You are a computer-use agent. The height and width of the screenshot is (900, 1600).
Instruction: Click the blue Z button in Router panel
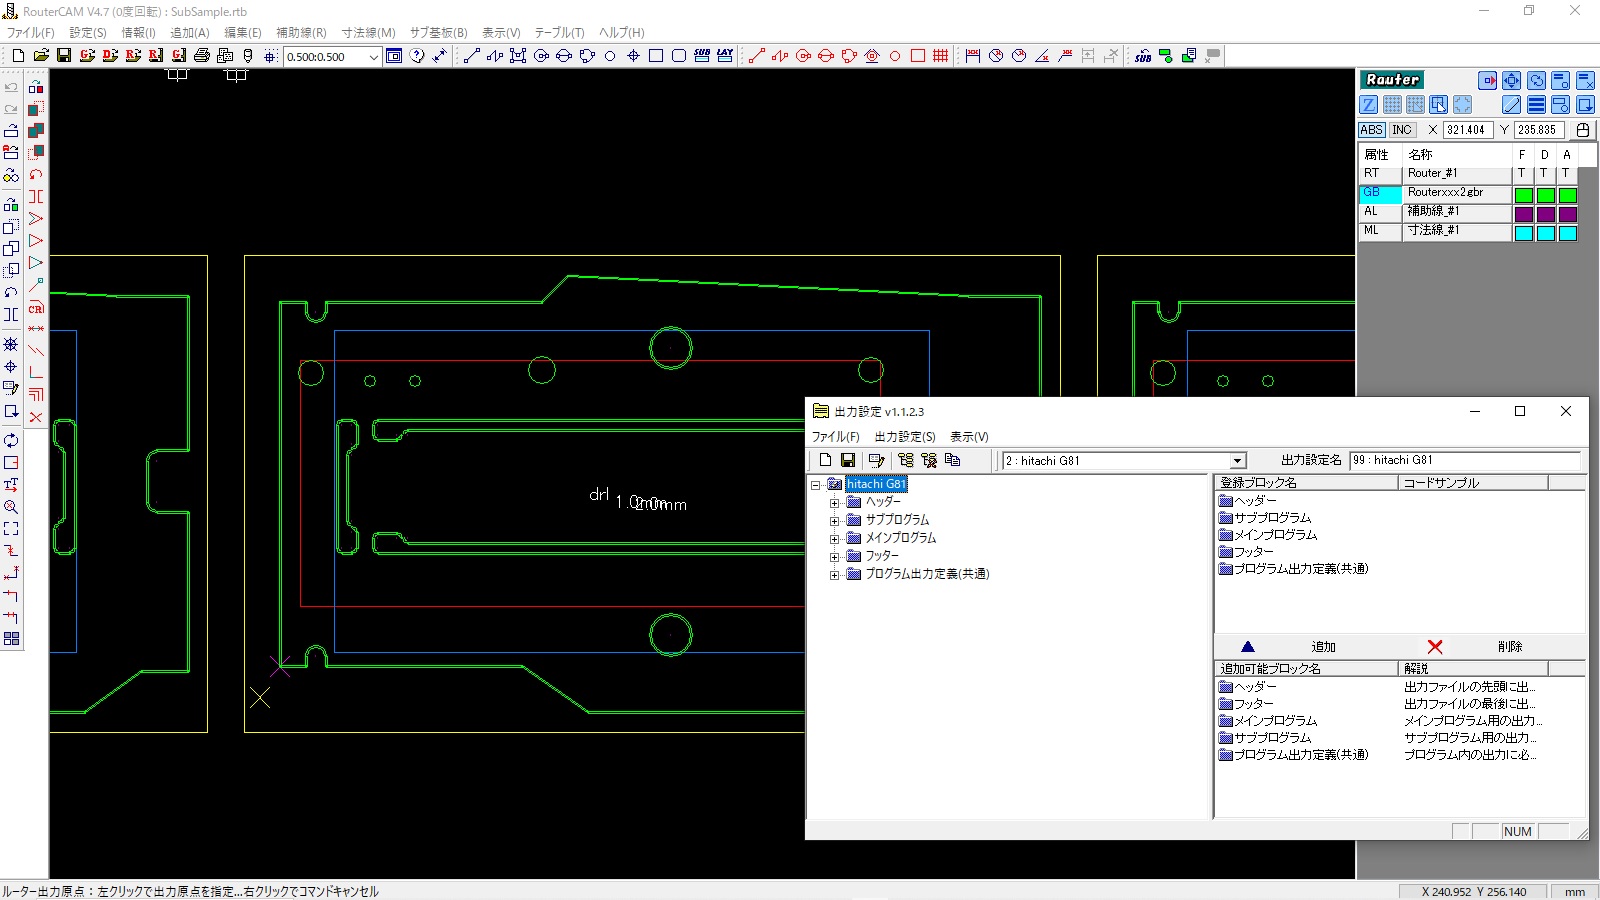tap(1369, 105)
